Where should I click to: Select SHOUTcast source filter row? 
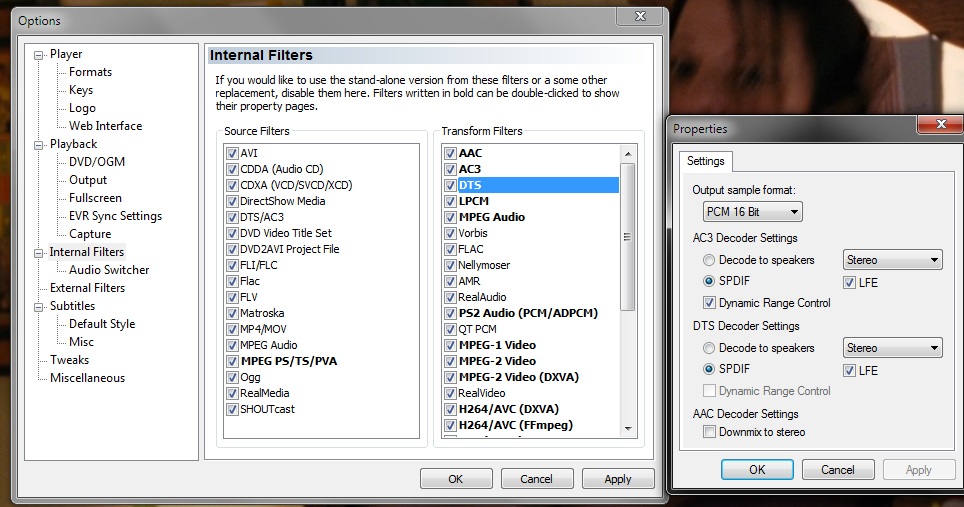click(267, 409)
